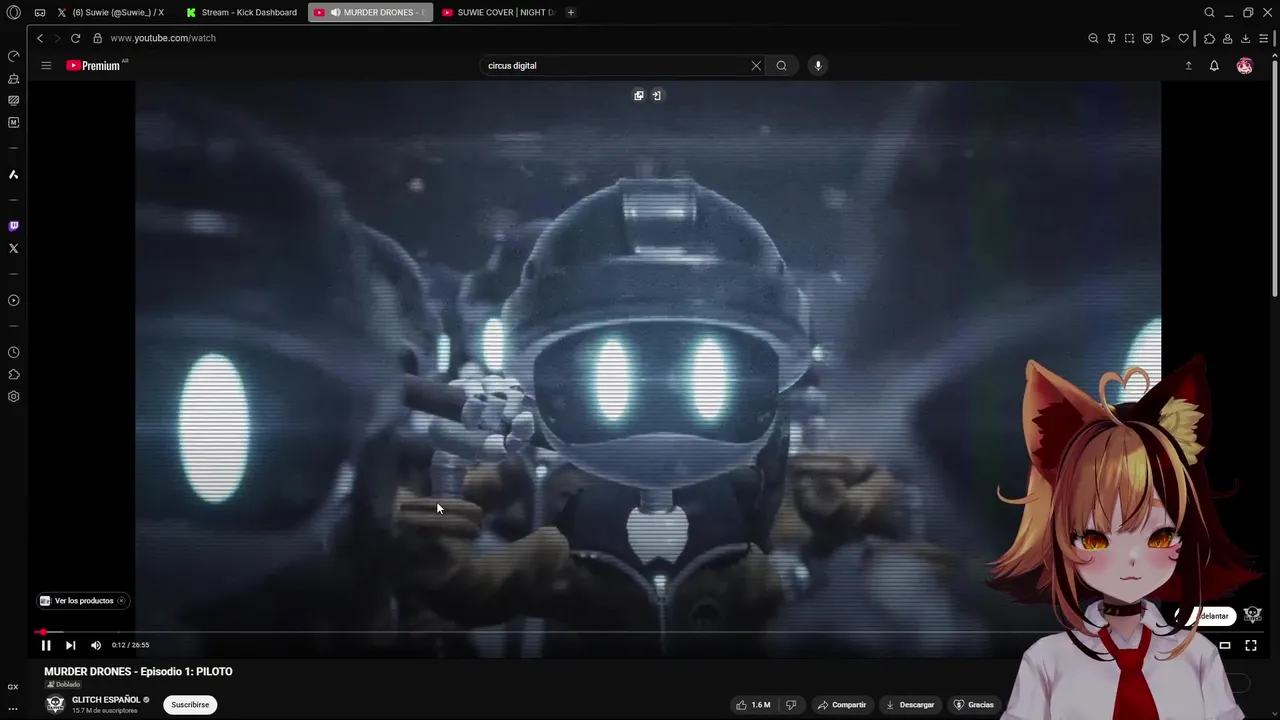Skip to next video

pyautogui.click(x=70, y=645)
